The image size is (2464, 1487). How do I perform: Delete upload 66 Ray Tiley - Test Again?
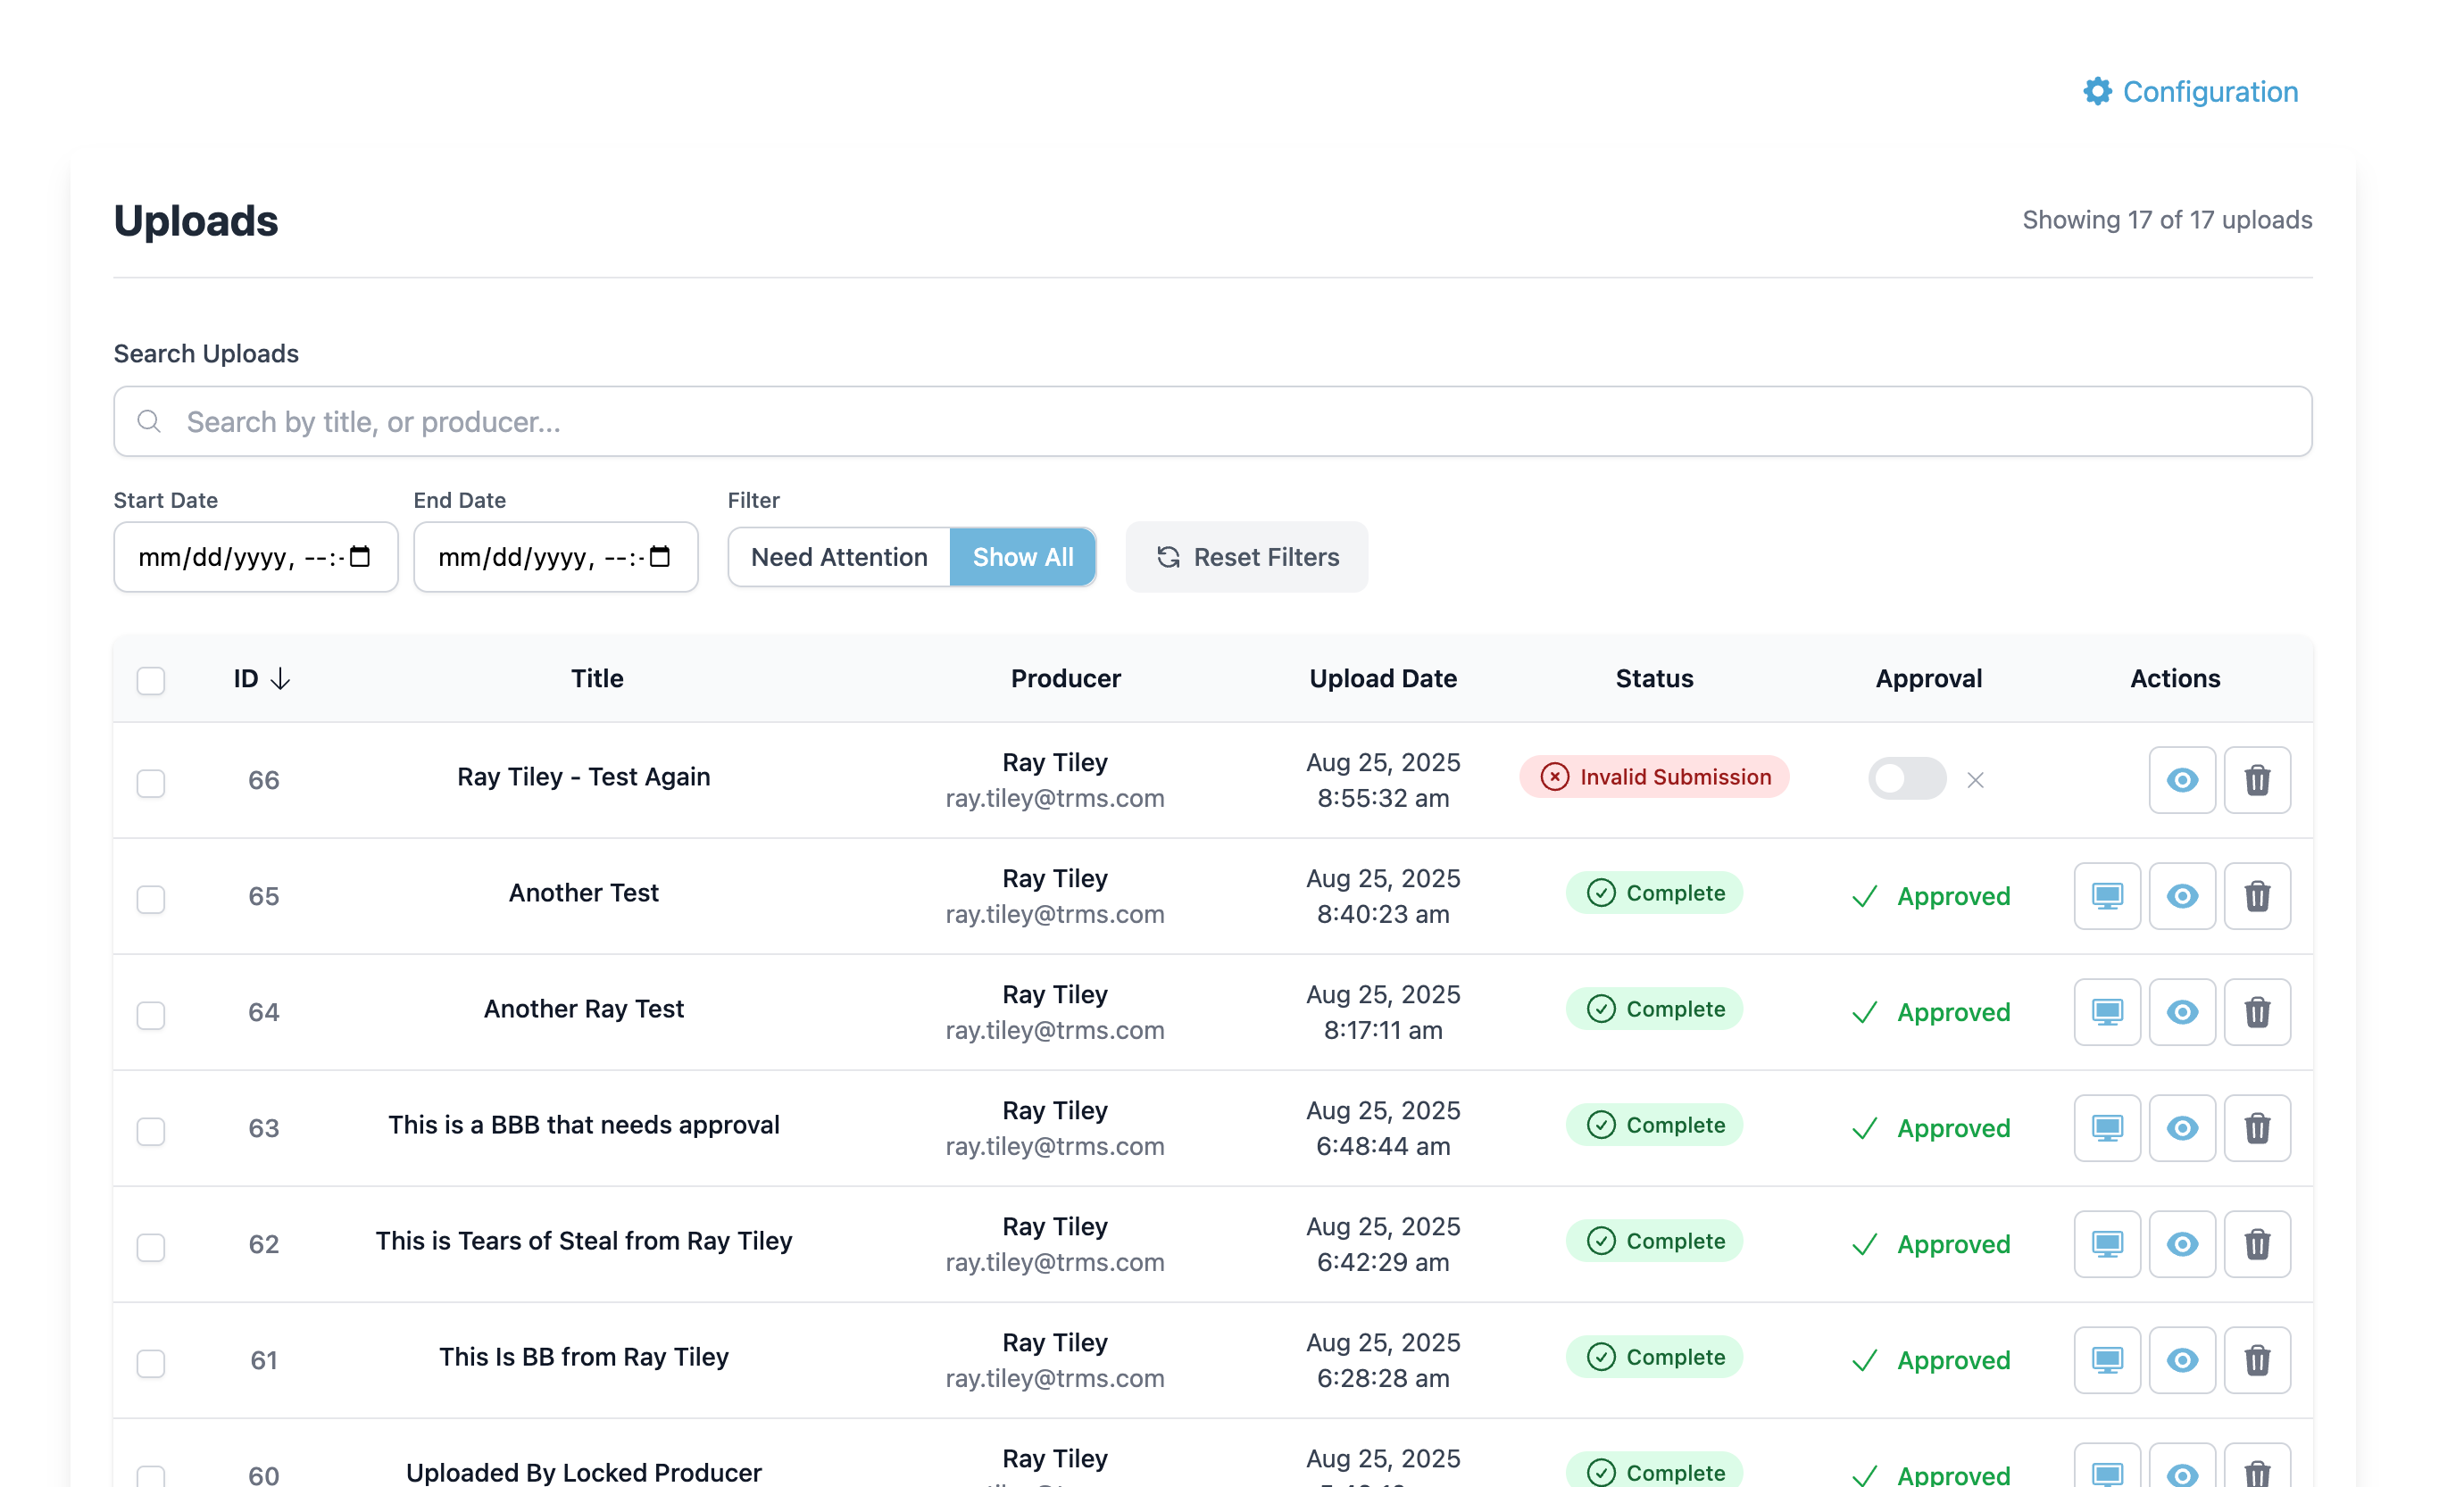pos(2256,780)
